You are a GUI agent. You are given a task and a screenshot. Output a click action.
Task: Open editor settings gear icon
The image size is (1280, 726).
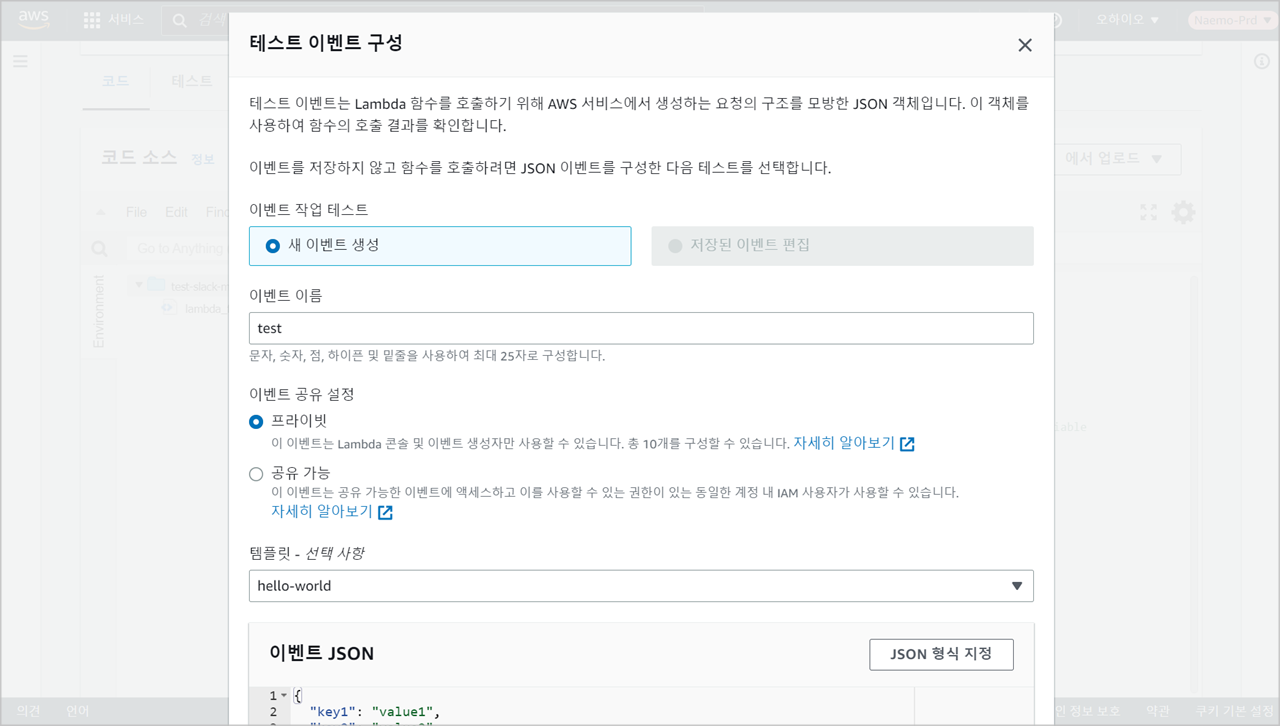1183,212
